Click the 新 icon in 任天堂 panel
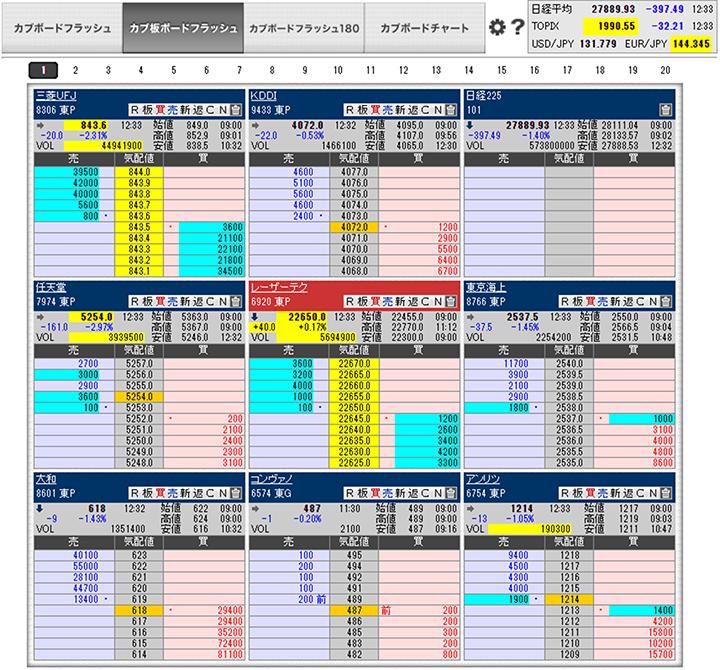 coord(185,301)
